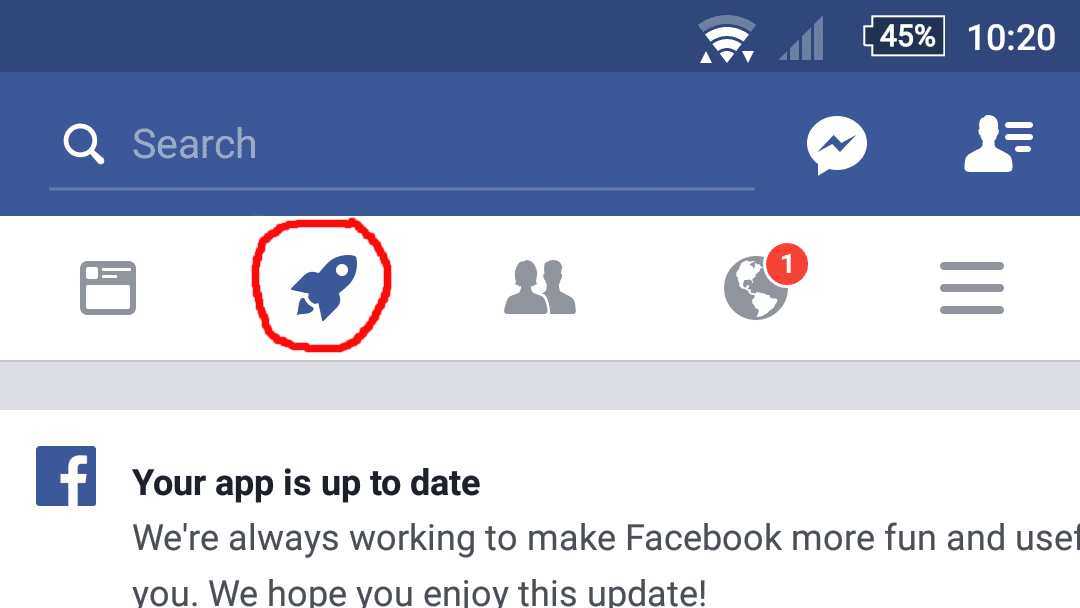Viewport: 1080px width, 608px height.
Task: Open the friends list contacts icon
Action: click(999, 143)
